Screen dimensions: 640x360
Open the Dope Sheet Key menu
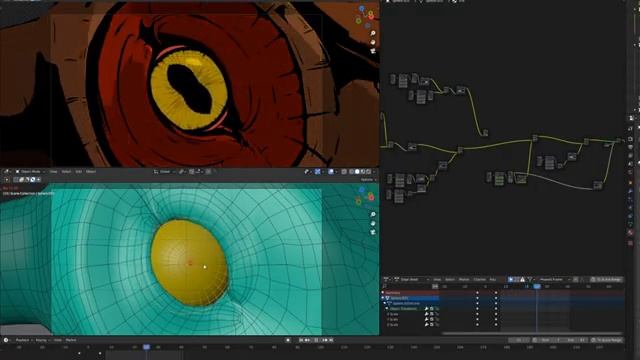(493, 280)
